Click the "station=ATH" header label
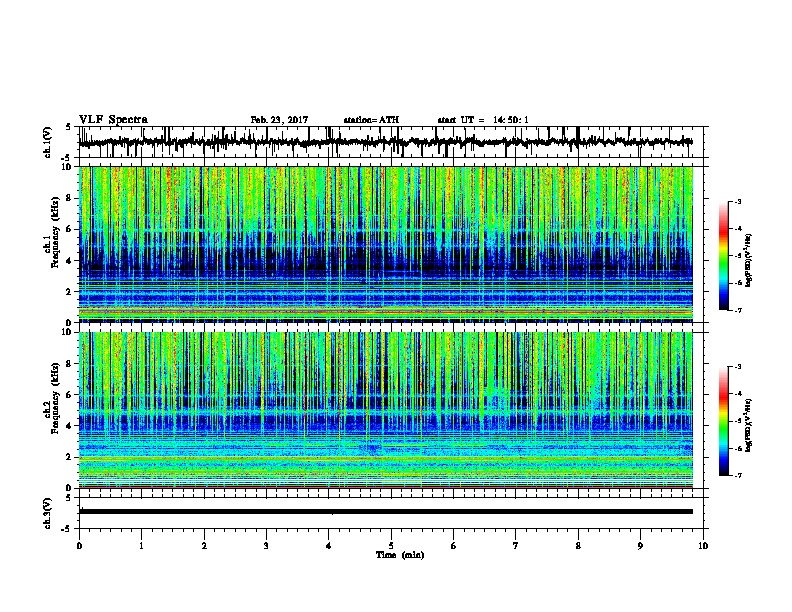Image resolution: width=792 pixels, height=612 pixels. tap(371, 120)
